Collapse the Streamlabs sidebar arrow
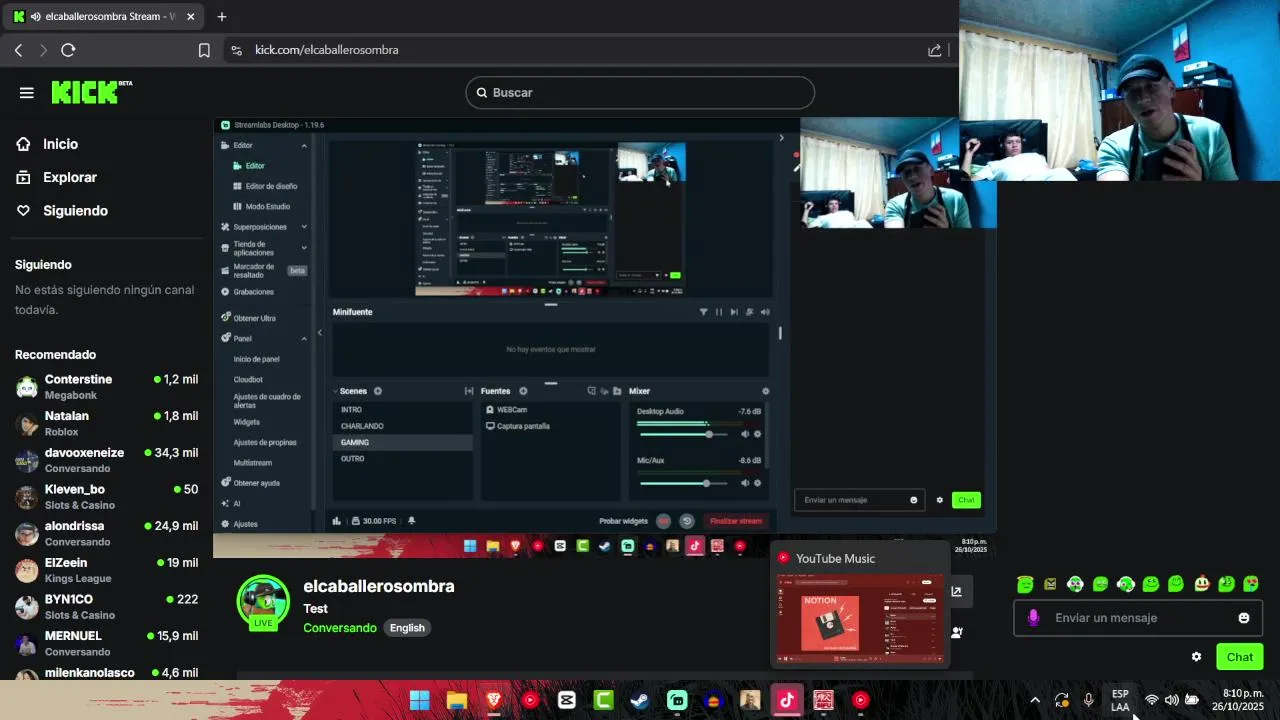Viewport: 1280px width, 720px height. point(320,333)
